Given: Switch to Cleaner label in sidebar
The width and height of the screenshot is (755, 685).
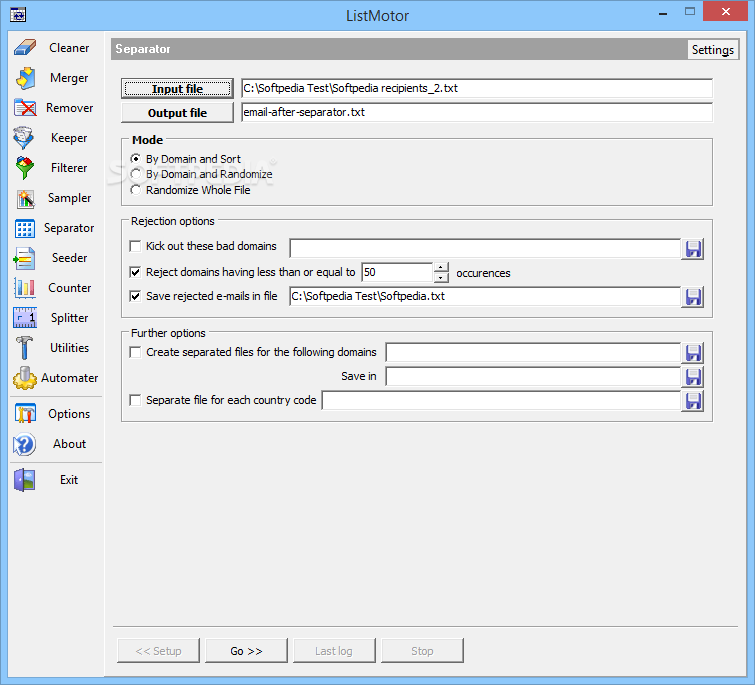Looking at the screenshot, I should pos(69,48).
